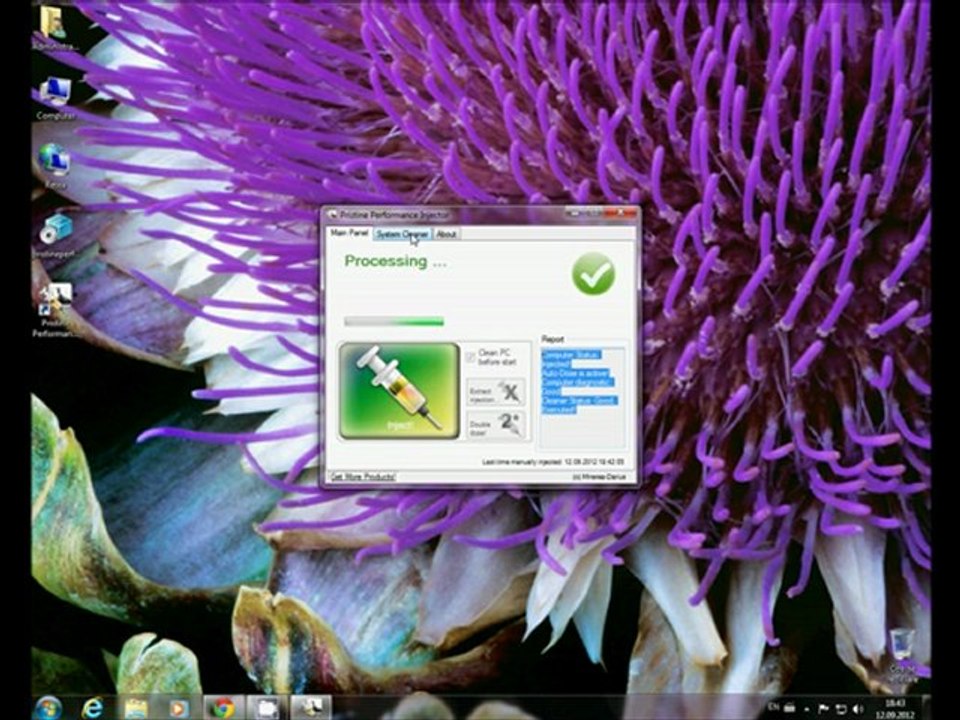Screen dimensions: 960x720
Task: Click the green checkmark status icon
Action: 593,274
